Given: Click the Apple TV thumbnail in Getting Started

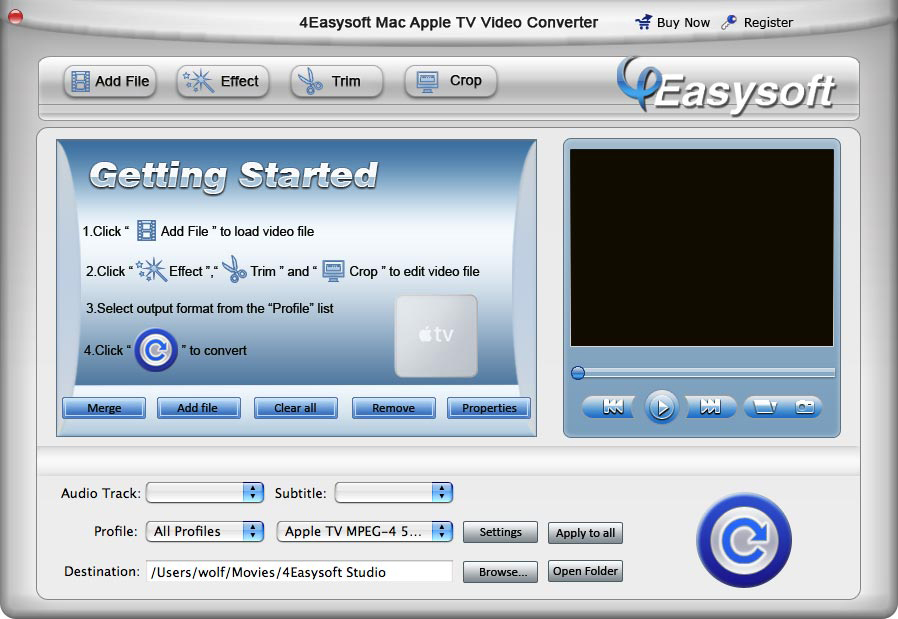Looking at the screenshot, I should pyautogui.click(x=436, y=336).
